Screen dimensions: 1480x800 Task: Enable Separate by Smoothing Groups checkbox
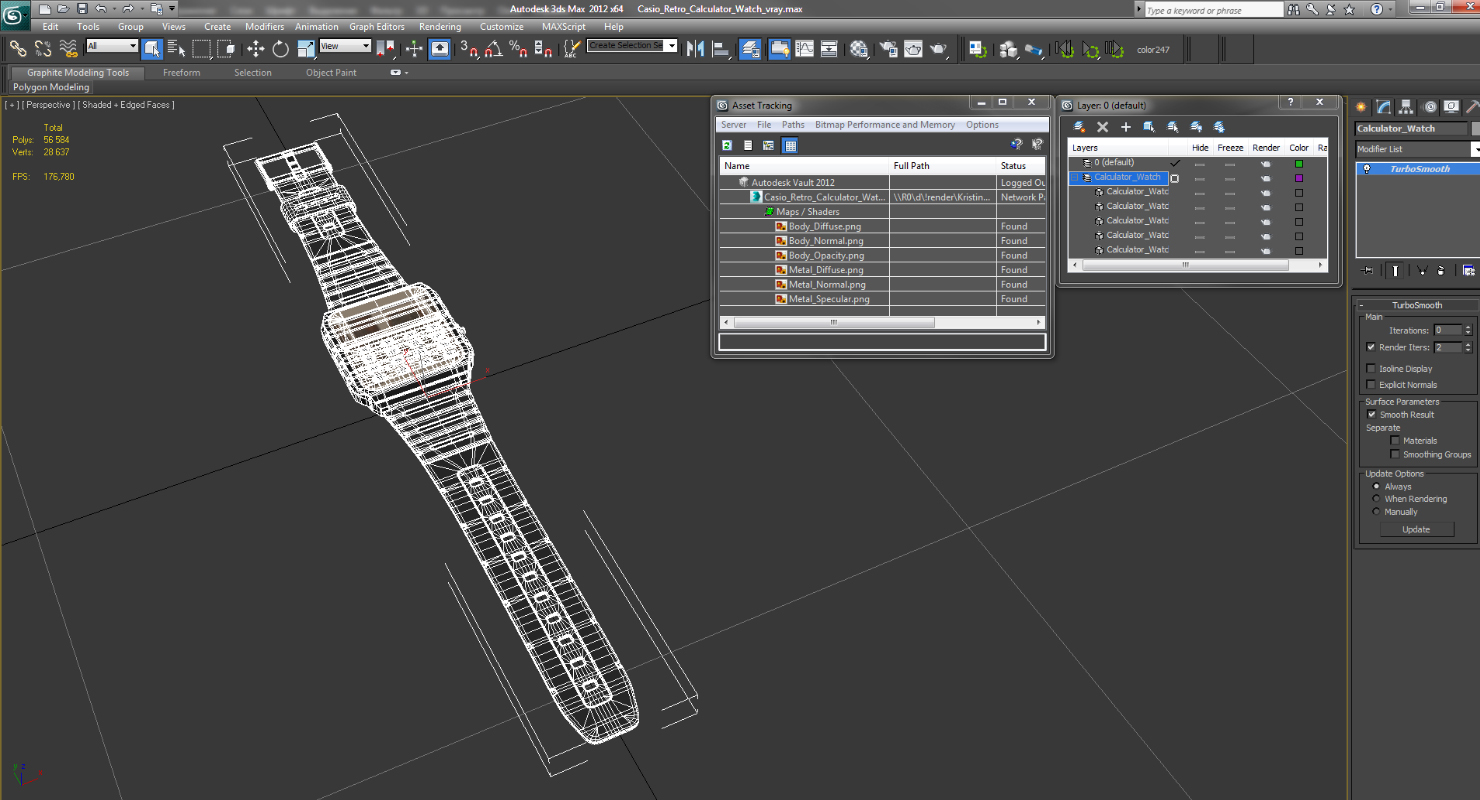pos(1395,454)
